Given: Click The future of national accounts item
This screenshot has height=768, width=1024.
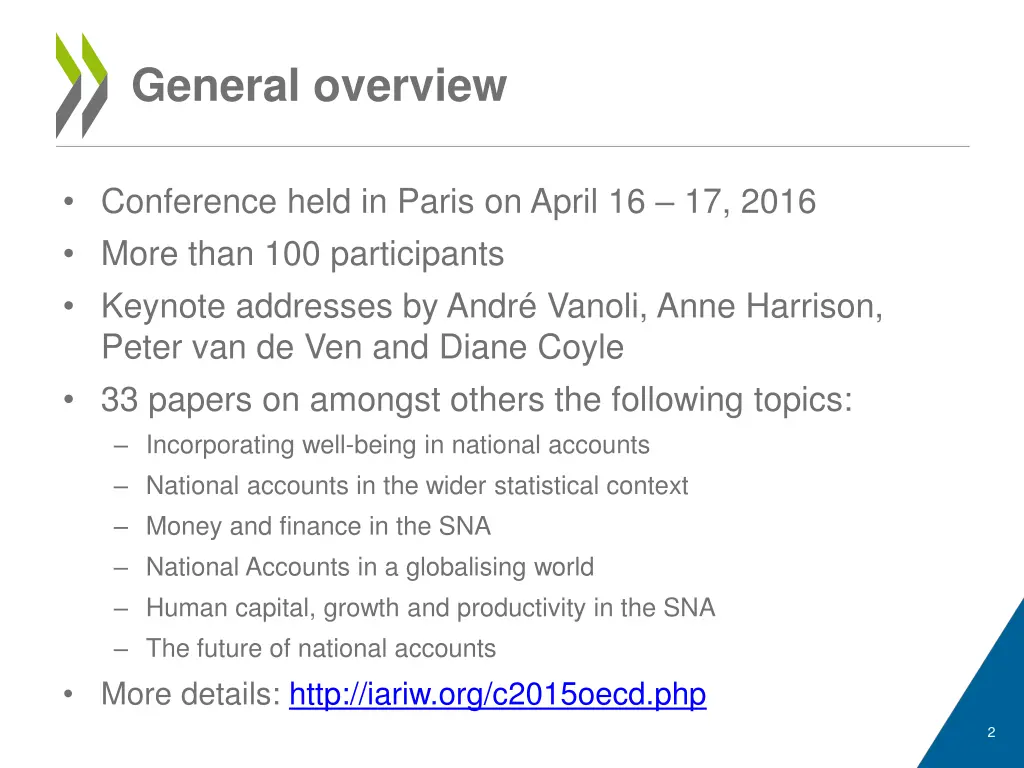Looking at the screenshot, I should pyautogui.click(x=321, y=648).
